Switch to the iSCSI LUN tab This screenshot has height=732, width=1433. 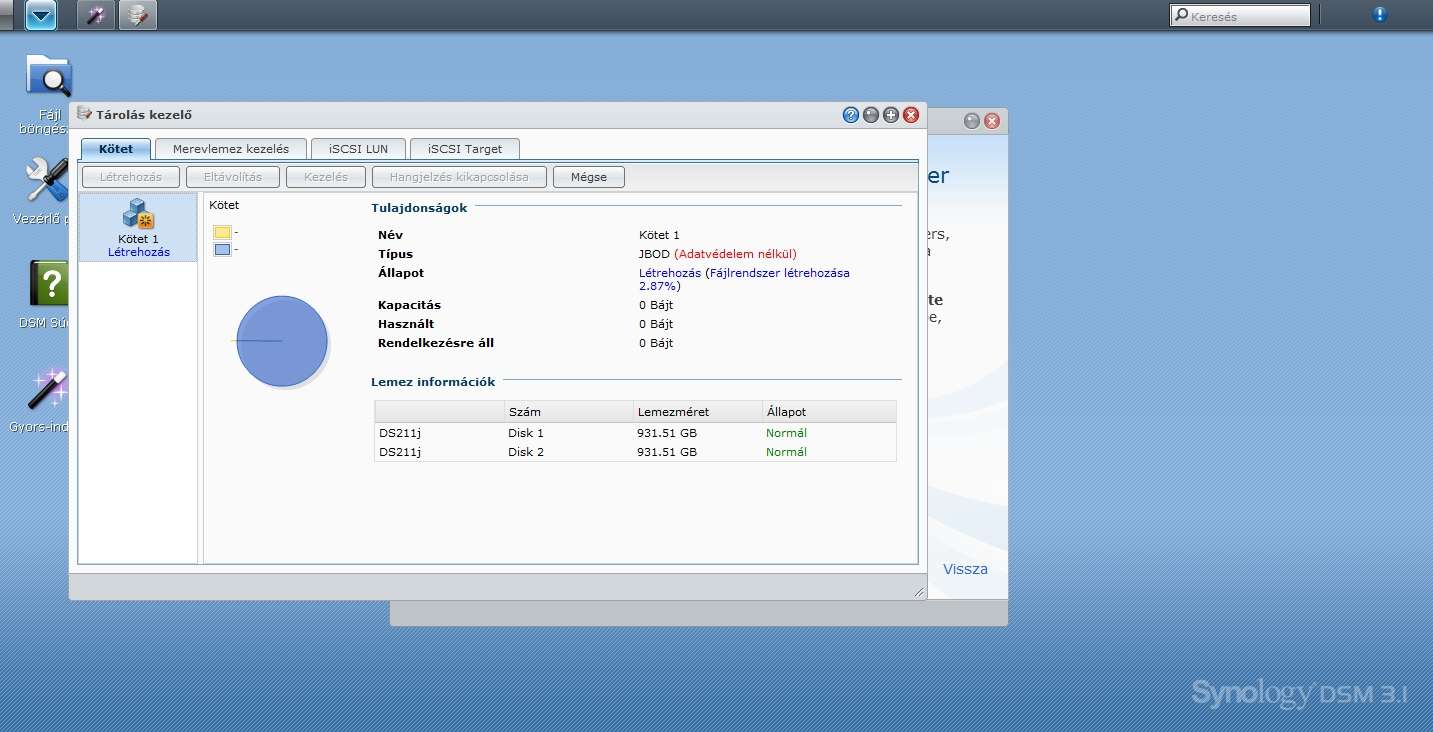[x=358, y=149]
